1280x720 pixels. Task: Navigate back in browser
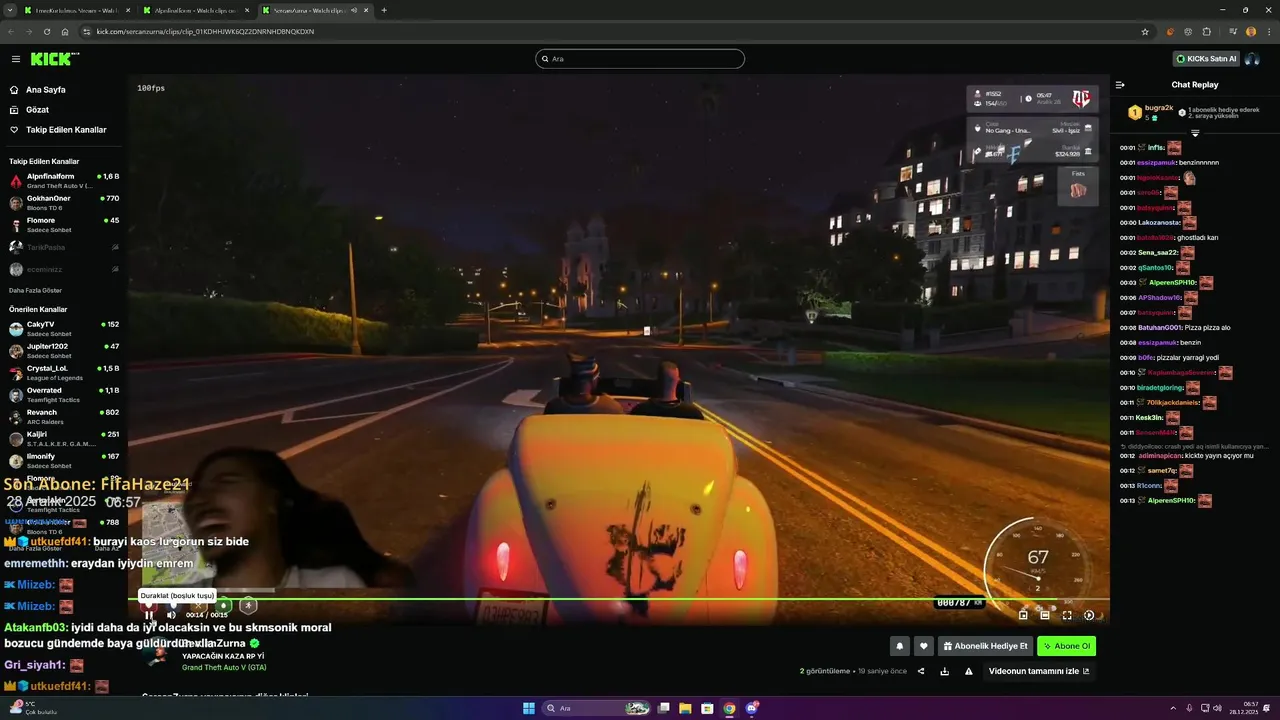(x=12, y=31)
